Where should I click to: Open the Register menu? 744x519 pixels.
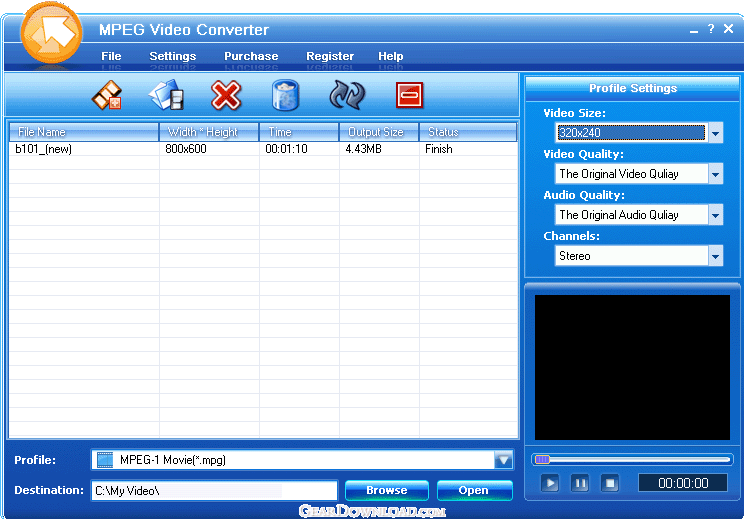coord(330,56)
